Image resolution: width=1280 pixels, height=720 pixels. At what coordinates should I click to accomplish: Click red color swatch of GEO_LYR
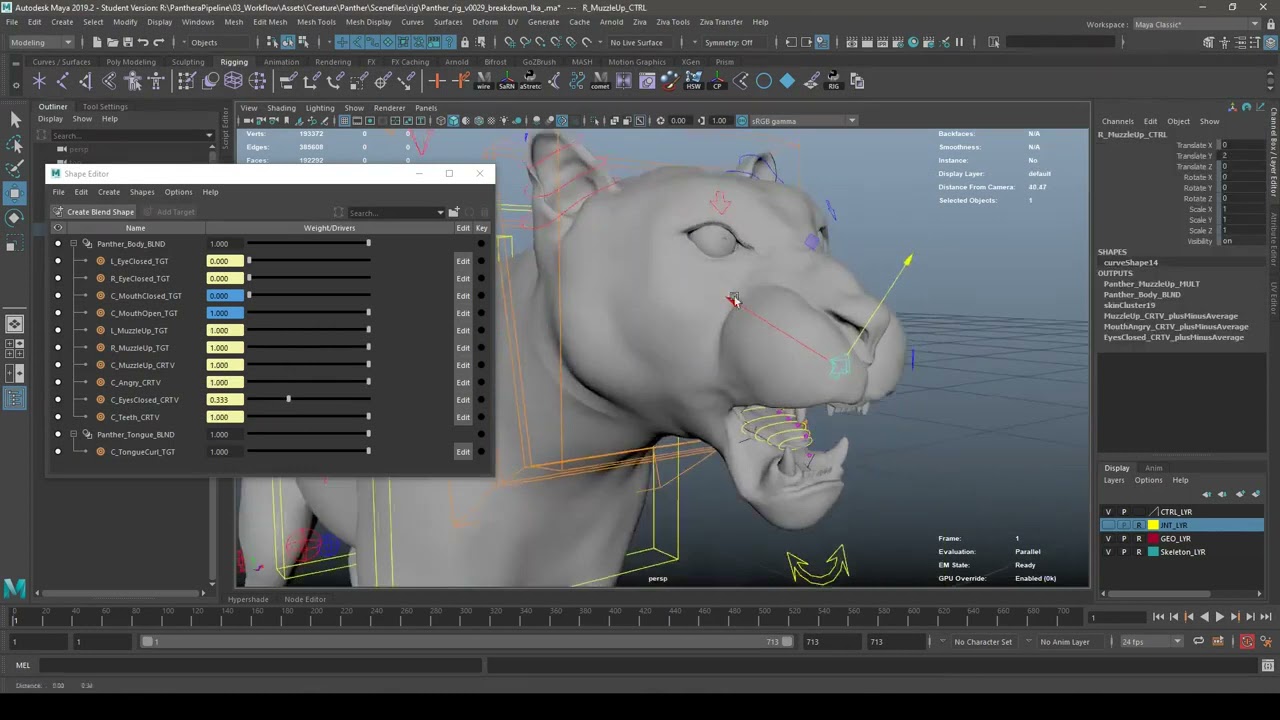click(x=1153, y=538)
